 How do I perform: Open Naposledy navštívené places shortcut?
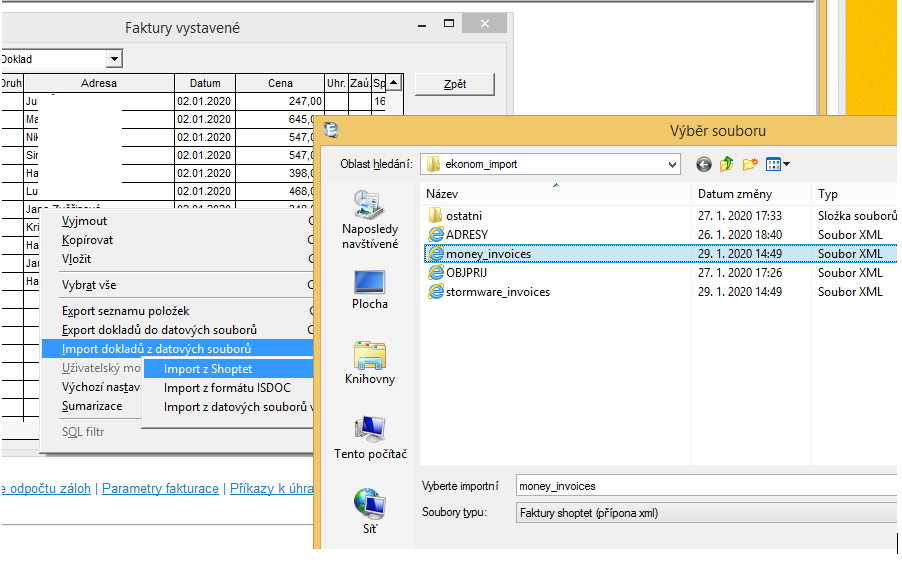[x=370, y=219]
